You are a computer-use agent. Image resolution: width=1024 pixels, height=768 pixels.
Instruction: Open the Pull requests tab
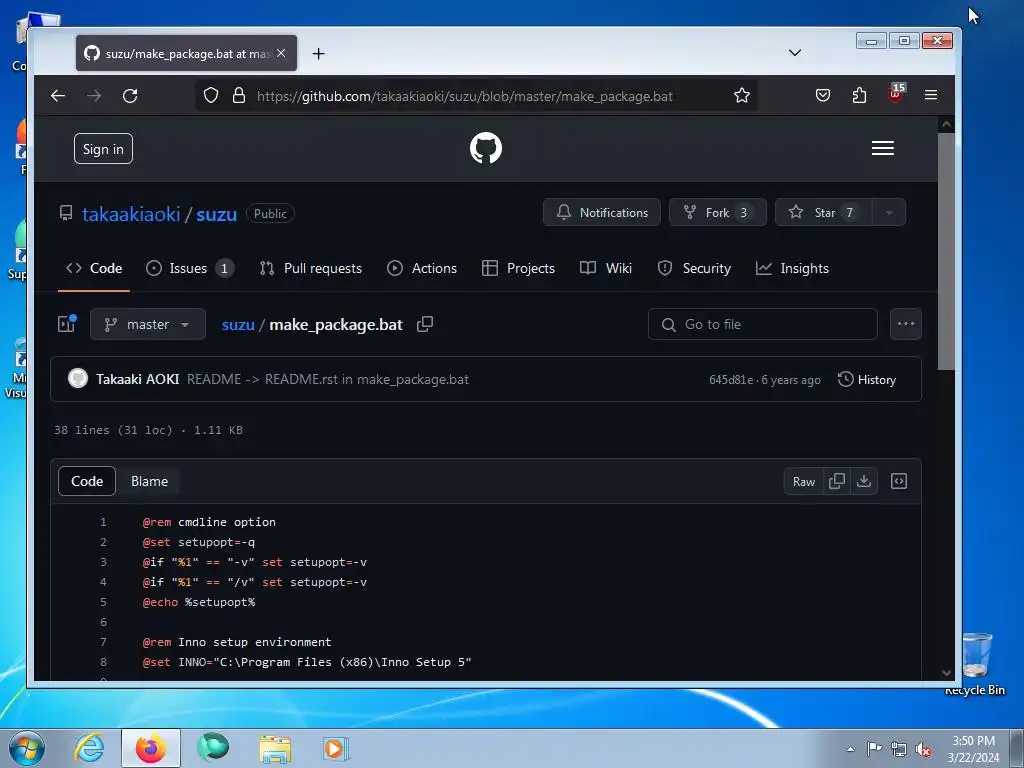[x=310, y=268]
